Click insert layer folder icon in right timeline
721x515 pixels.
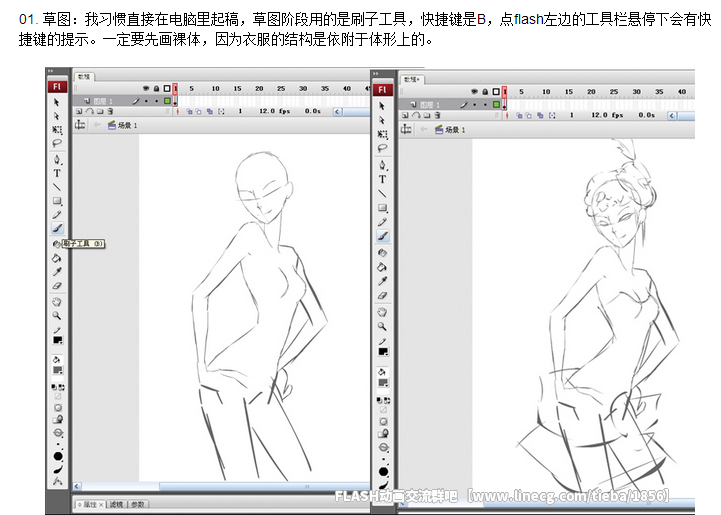[427, 115]
